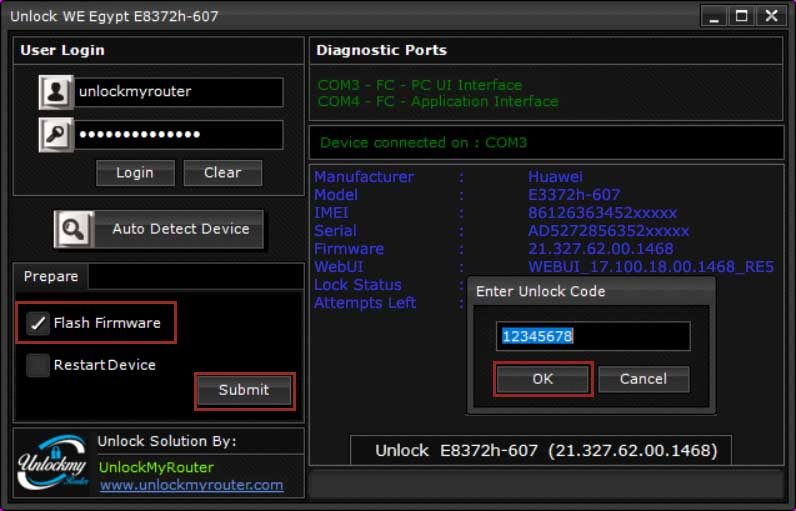
Task: Maximize the Unlock WE Egypt window
Action: coord(742,16)
